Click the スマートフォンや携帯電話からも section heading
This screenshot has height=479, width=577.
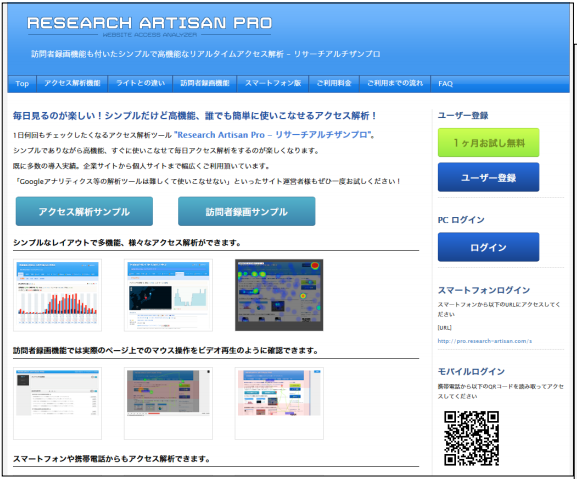pyautogui.click(x=112, y=459)
